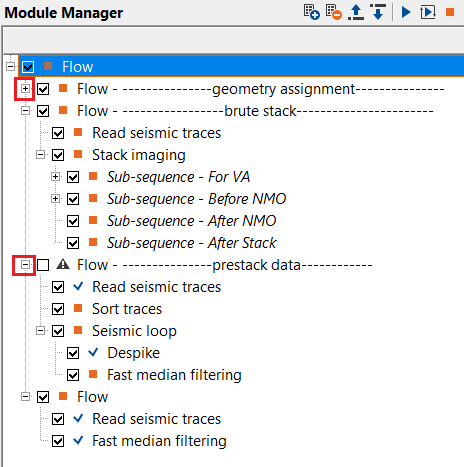This screenshot has height=467, width=464.
Task: Expand the Sub-sequence - For VA node
Action: point(55,177)
